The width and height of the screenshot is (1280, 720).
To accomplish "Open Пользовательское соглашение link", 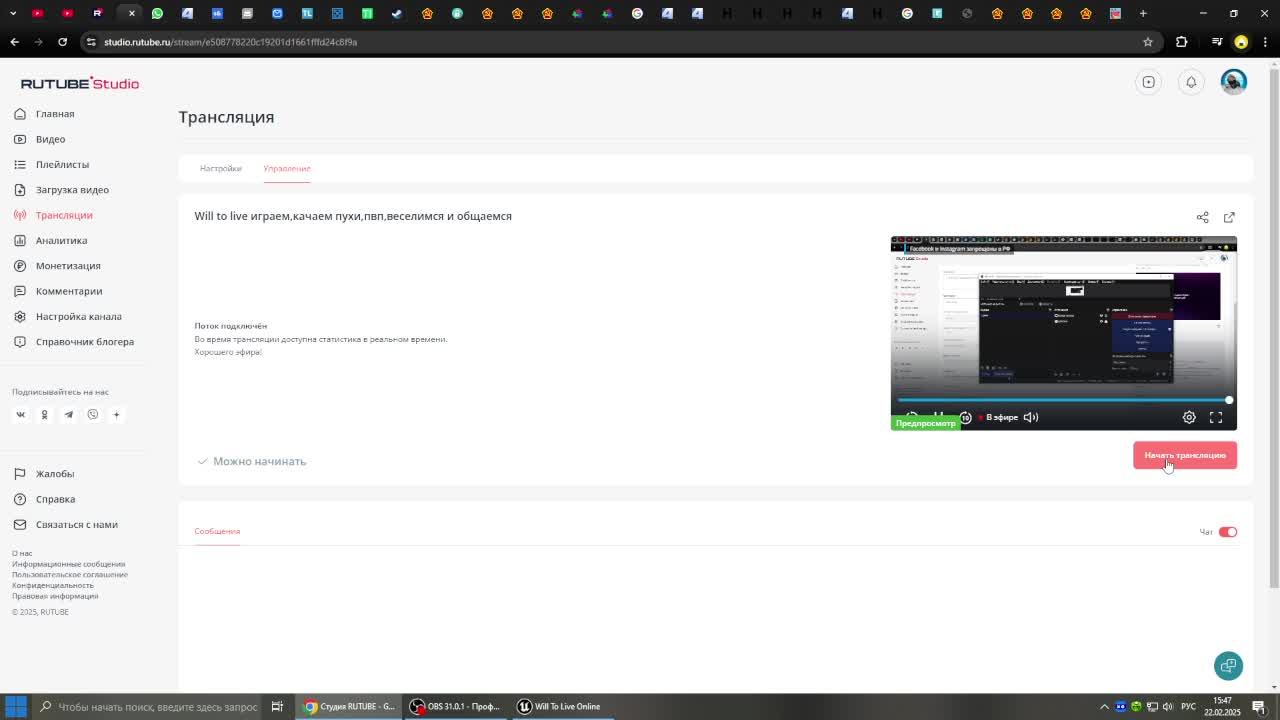I will (70, 574).
